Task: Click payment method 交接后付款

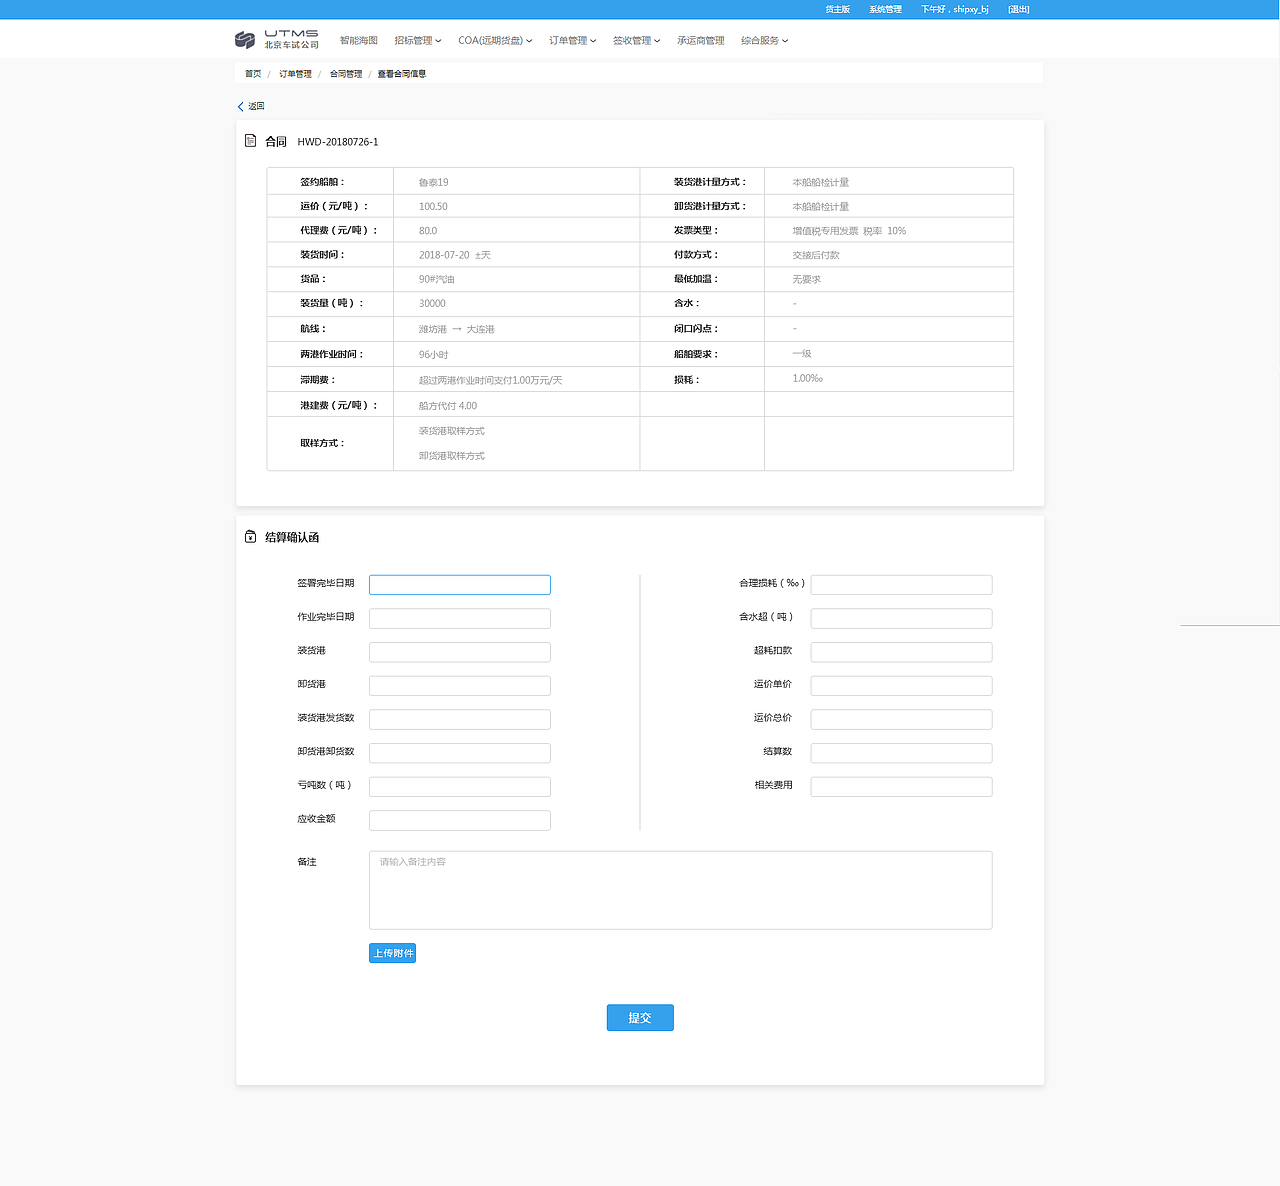Action: pos(816,255)
